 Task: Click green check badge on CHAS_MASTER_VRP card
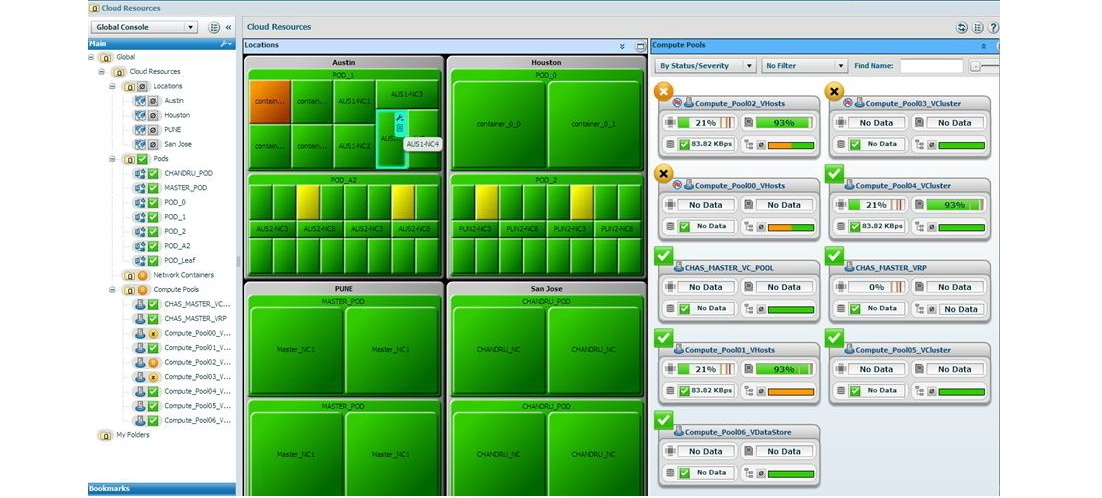[834, 255]
